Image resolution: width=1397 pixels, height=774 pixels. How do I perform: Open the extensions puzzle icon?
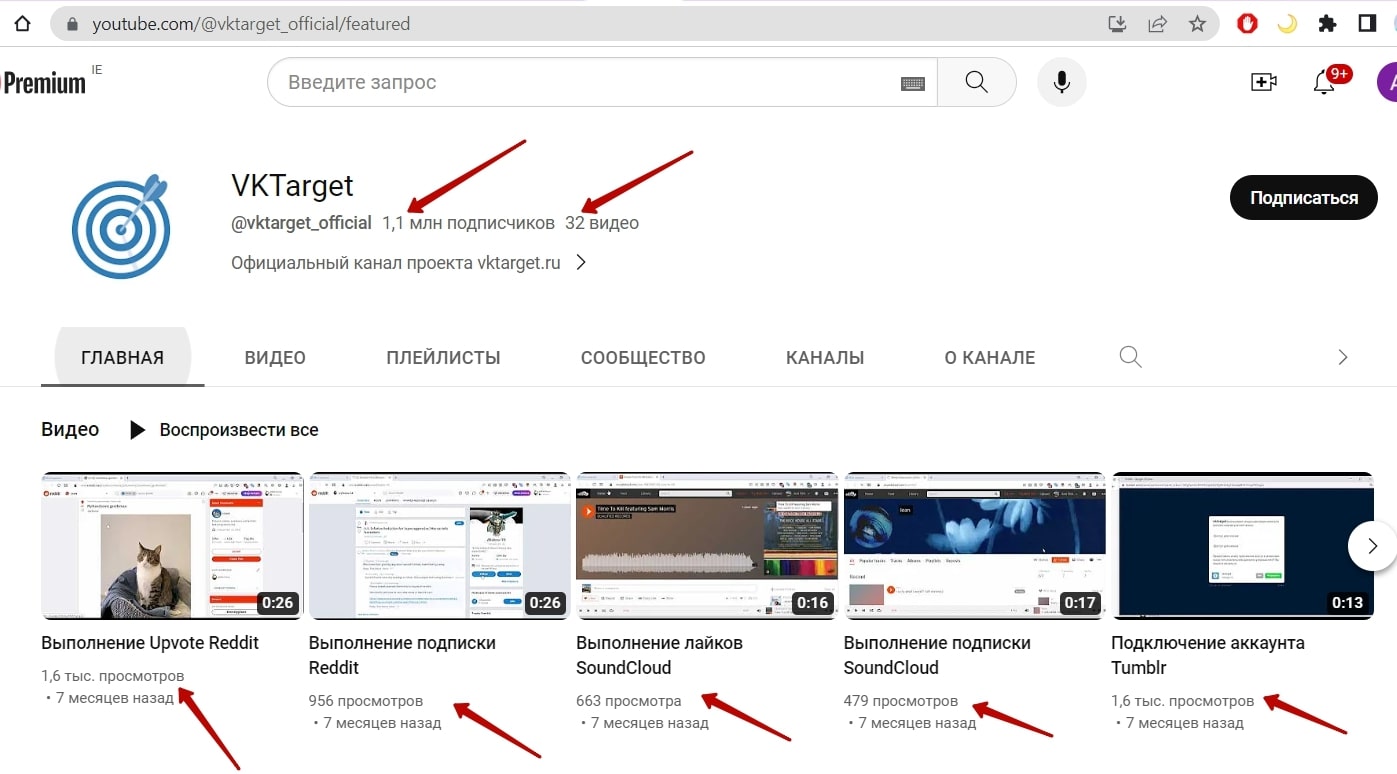[1327, 24]
